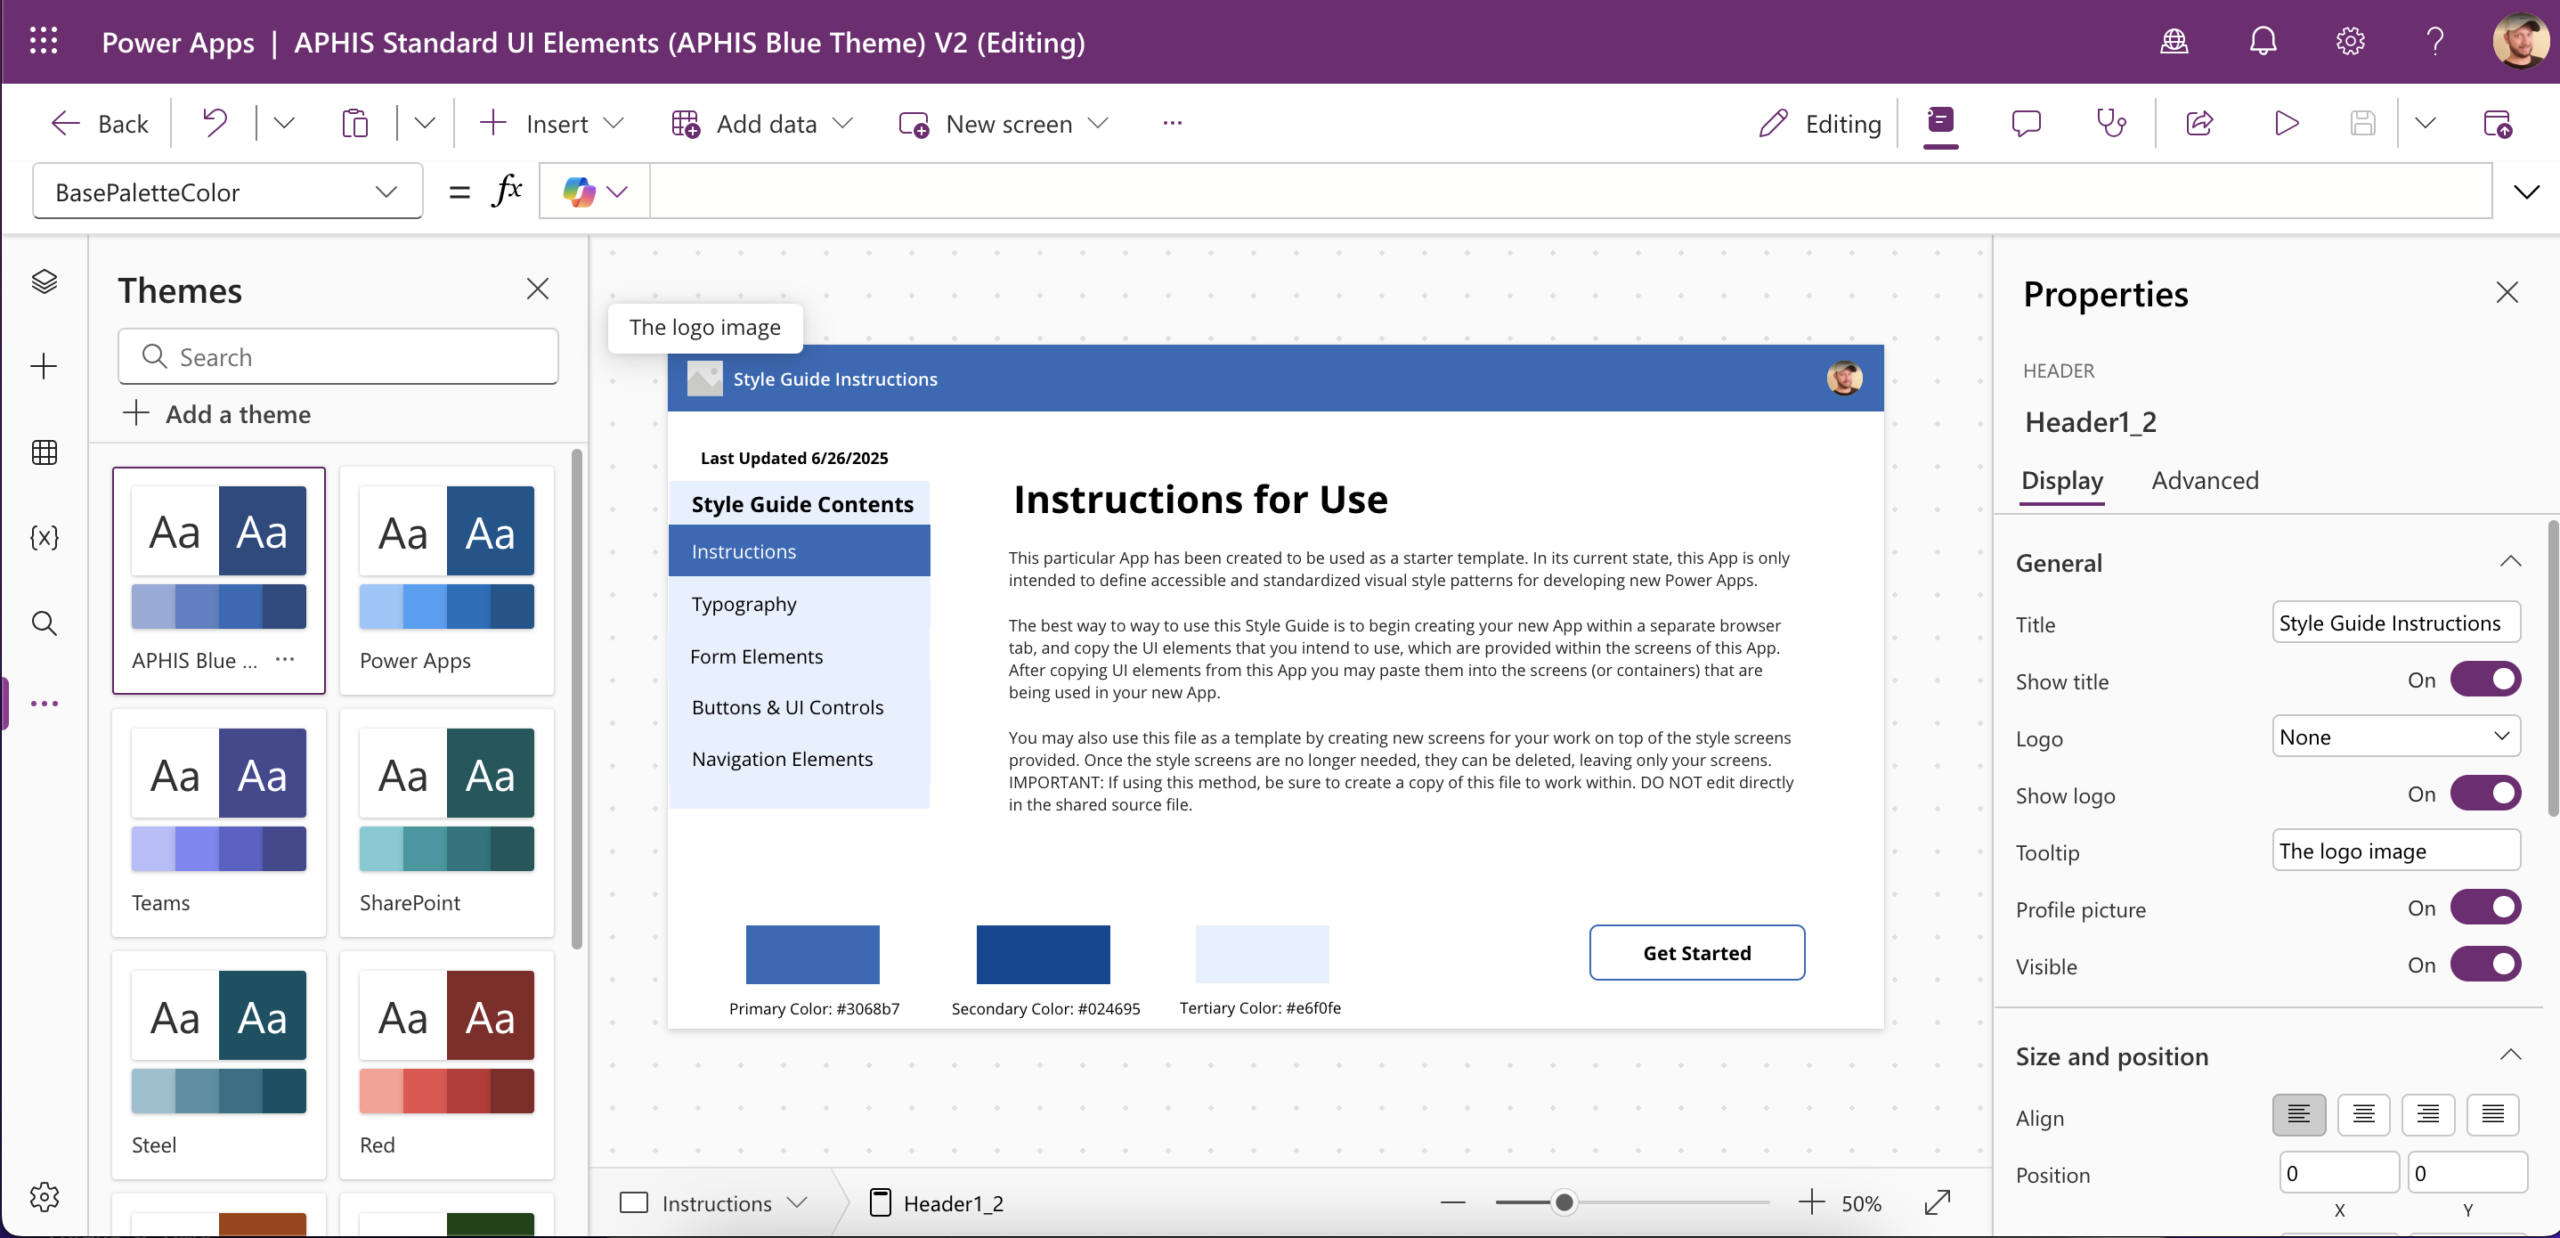Switch to the Advanced tab
Screen dimensions: 2560x1238
tap(2205, 480)
